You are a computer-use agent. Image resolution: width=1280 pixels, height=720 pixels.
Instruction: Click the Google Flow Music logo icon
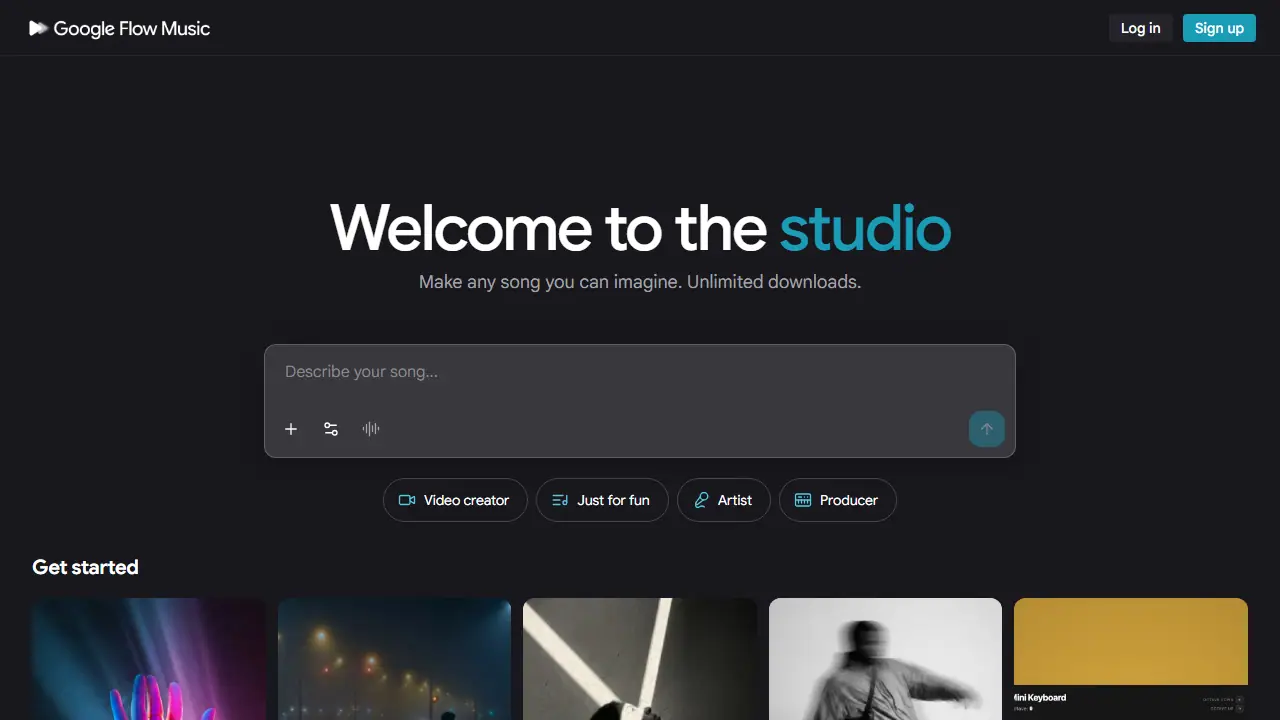[x=38, y=28]
